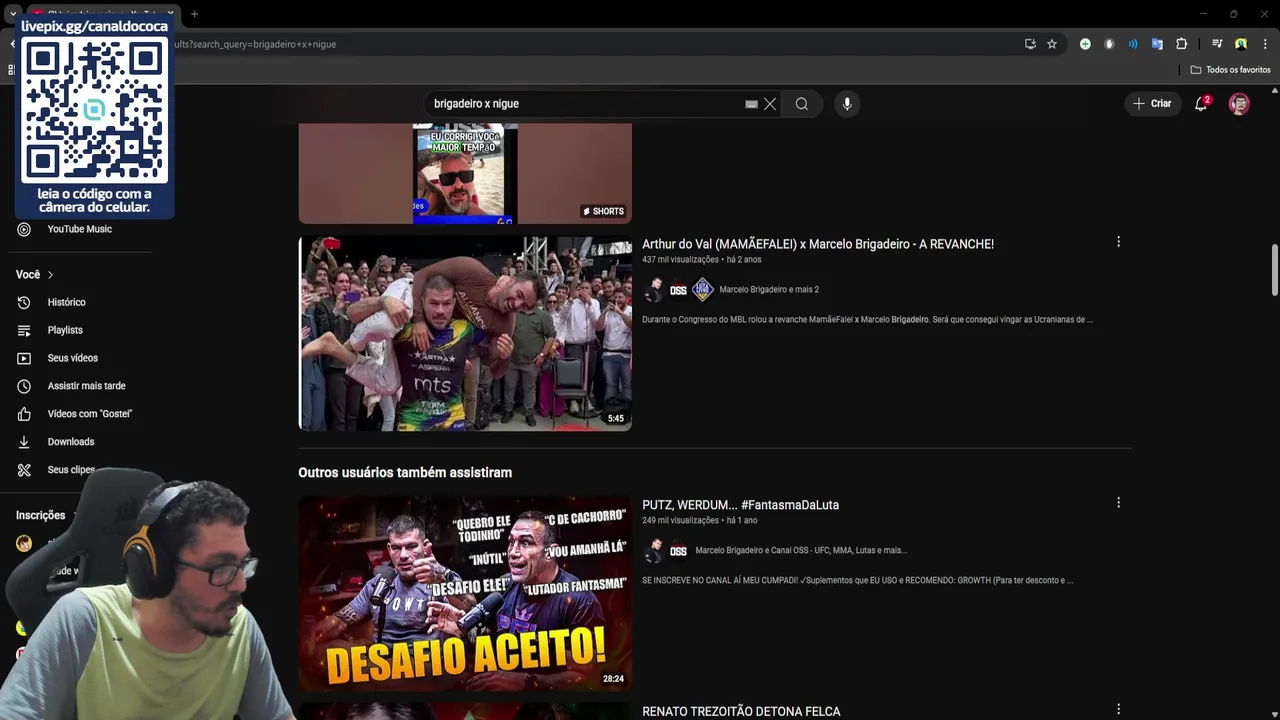The width and height of the screenshot is (1280, 720).
Task: Open the green plus extension icon
Action: (1085, 44)
